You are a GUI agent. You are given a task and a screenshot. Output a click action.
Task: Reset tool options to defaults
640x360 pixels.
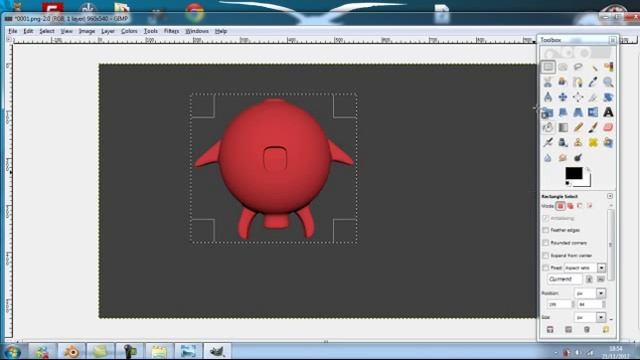point(605,329)
